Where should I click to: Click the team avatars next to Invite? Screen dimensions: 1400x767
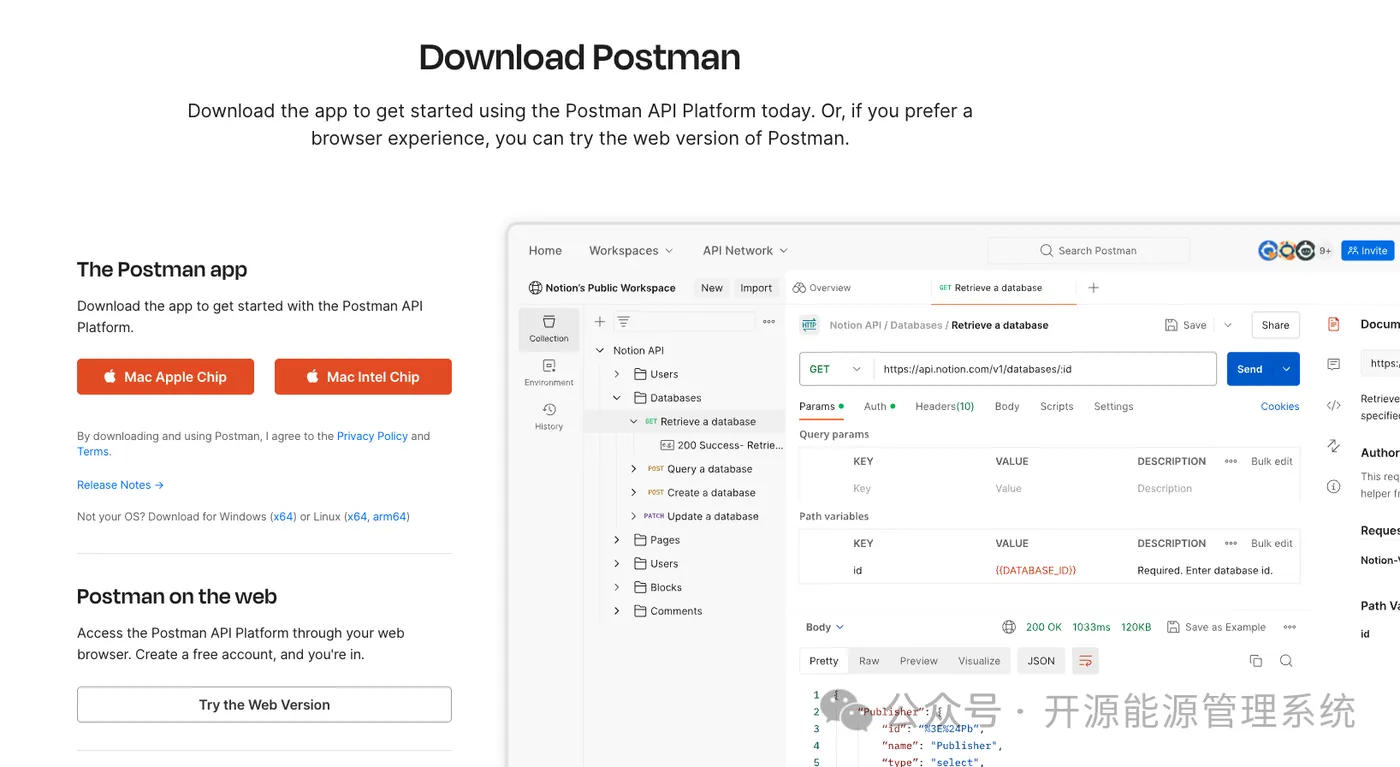click(1286, 250)
